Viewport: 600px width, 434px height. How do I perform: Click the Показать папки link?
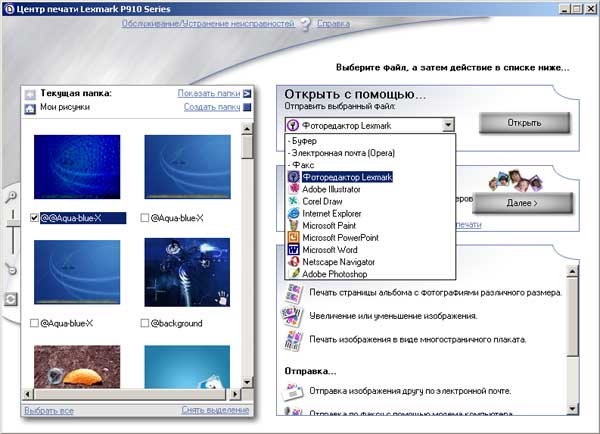[209, 93]
